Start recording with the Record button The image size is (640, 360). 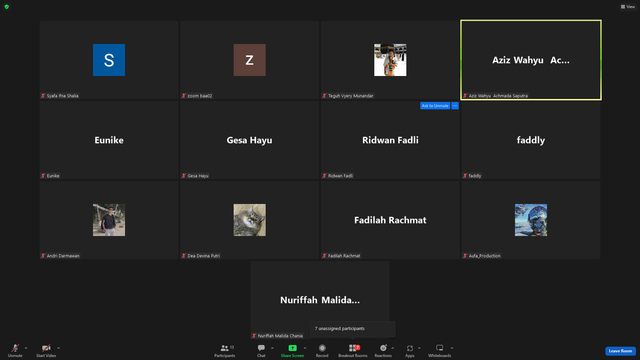click(x=322, y=350)
